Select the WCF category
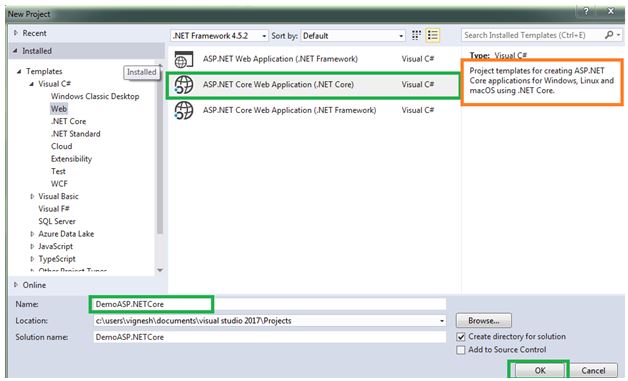 [59, 184]
